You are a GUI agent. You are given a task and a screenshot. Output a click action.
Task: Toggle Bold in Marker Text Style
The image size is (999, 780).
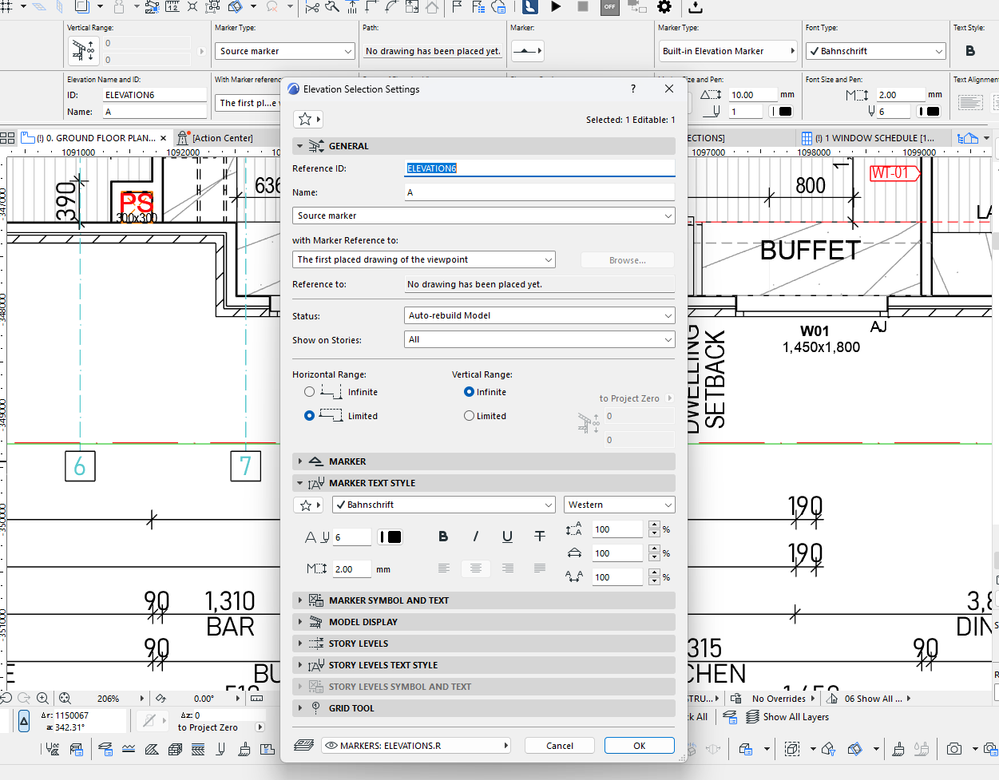[x=443, y=537]
